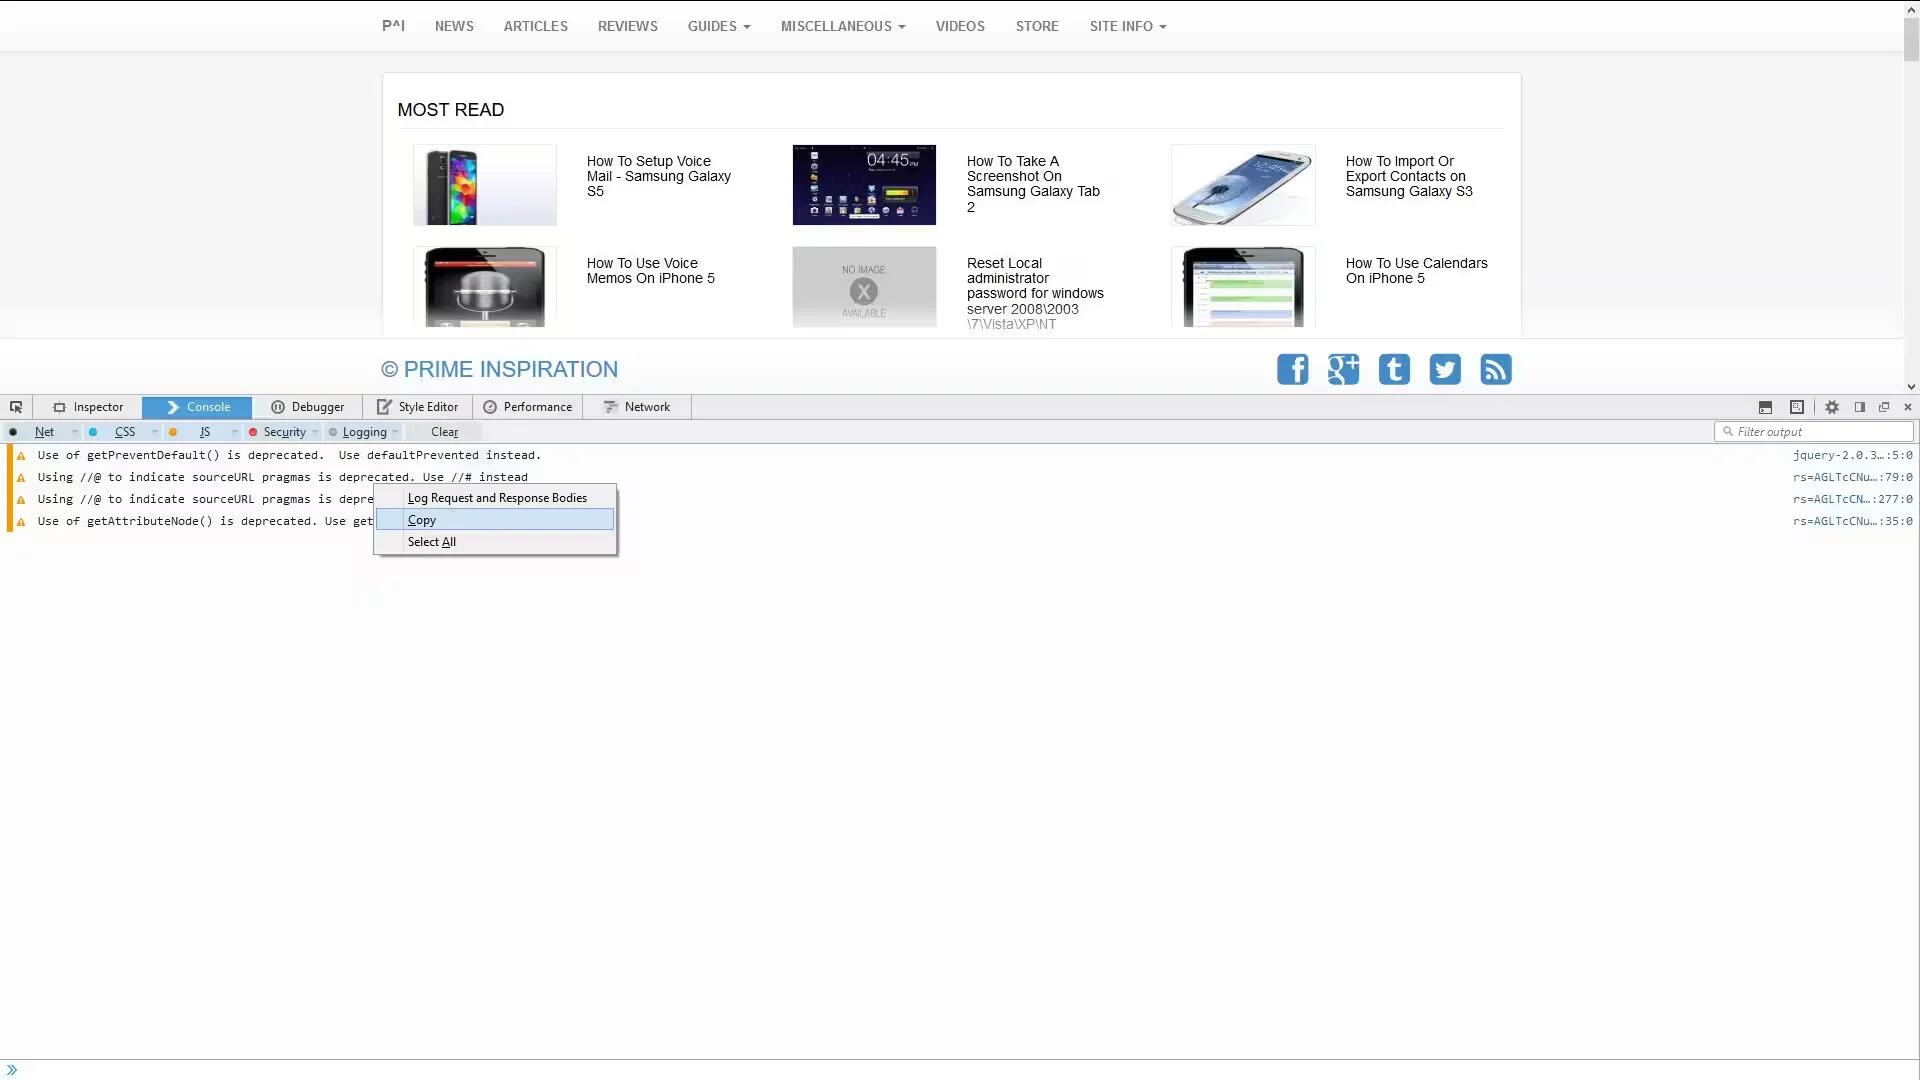Click Samsung Galaxy S3 contacts thumbnail
Image resolution: width=1920 pixels, height=1080 pixels.
tap(1243, 185)
